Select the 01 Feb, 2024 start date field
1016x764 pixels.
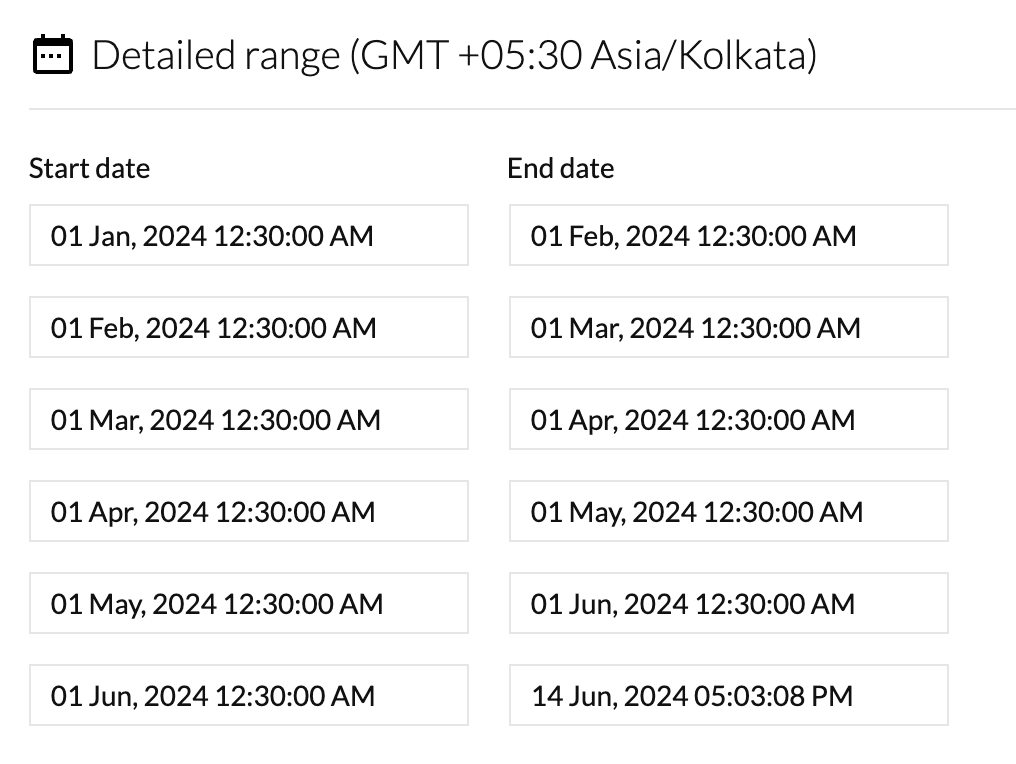point(248,328)
